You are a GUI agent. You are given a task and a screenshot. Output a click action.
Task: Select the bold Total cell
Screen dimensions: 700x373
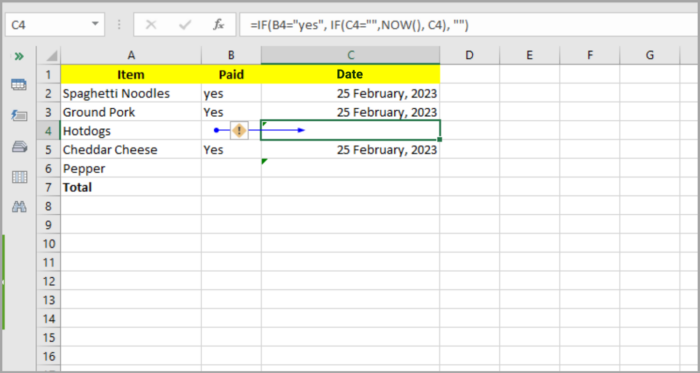(131, 187)
